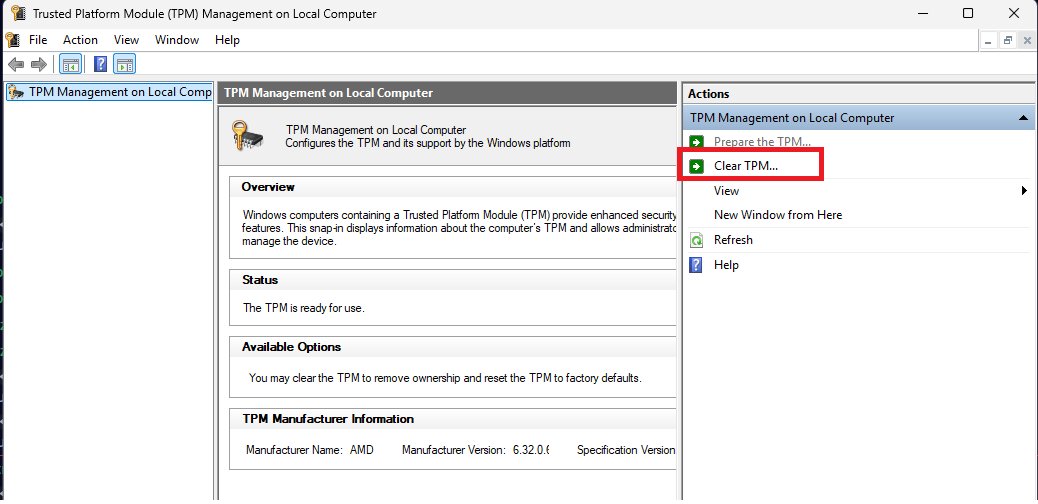Close the TPM Management window
The height and width of the screenshot is (504, 1038).
[x=1014, y=13]
